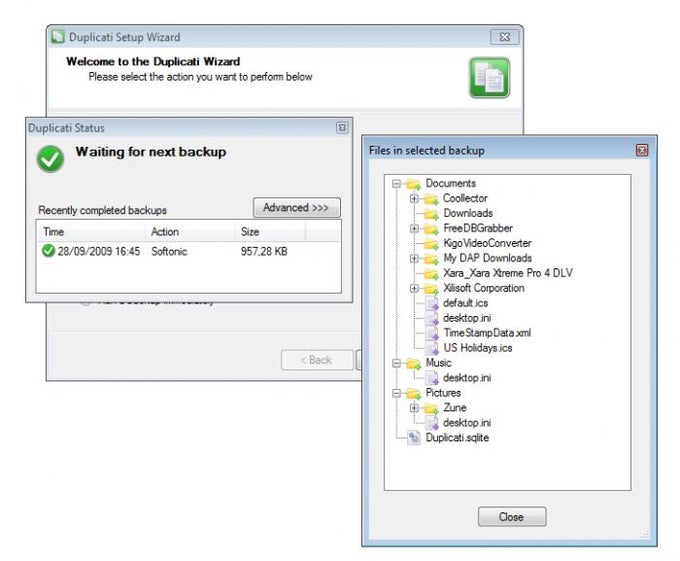Click the Duplicati.sqlite database icon
Screen dimensions: 680x561
tap(414, 438)
